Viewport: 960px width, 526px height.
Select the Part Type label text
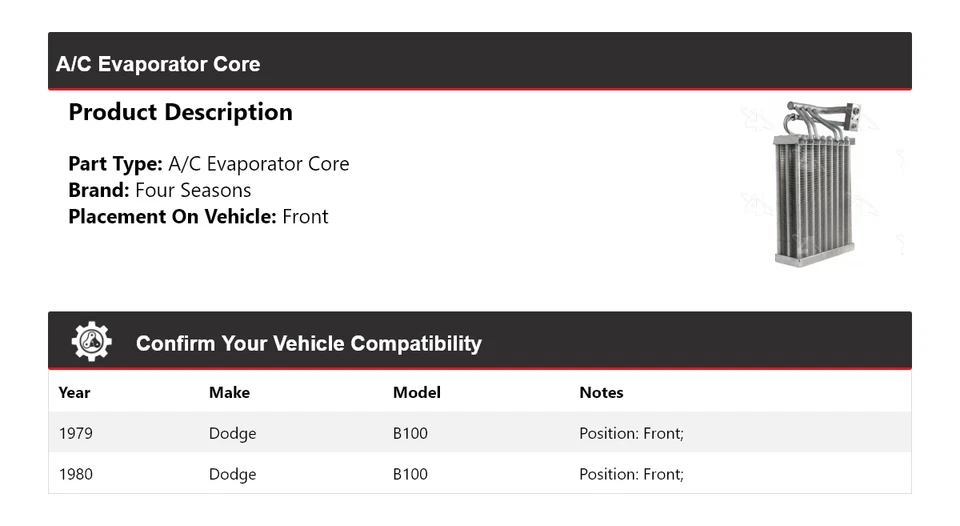click(x=115, y=164)
